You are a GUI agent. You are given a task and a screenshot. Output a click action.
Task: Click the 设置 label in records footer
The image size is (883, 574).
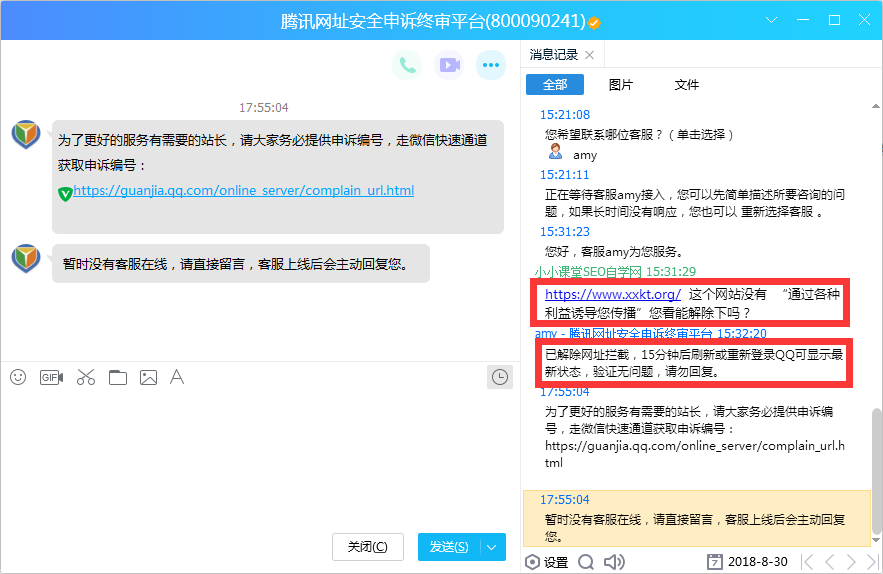[556, 562]
